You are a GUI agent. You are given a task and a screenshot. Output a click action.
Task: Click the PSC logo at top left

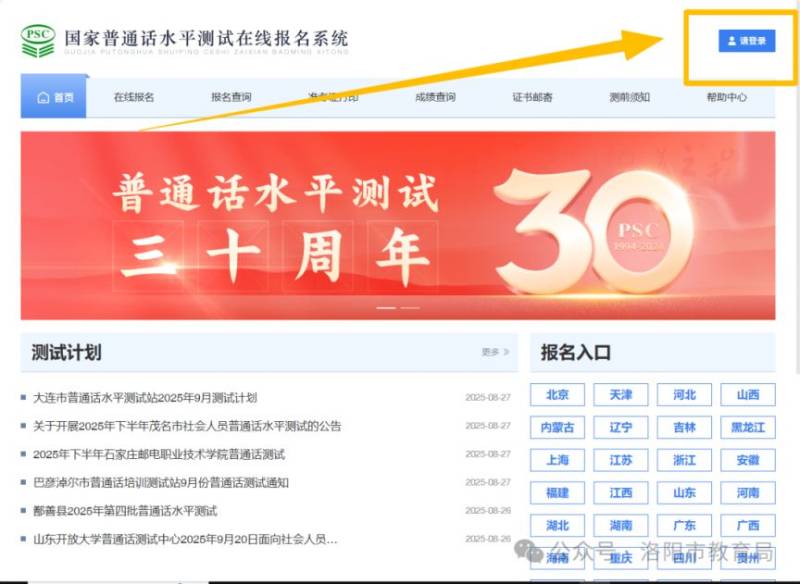[x=40, y=38]
